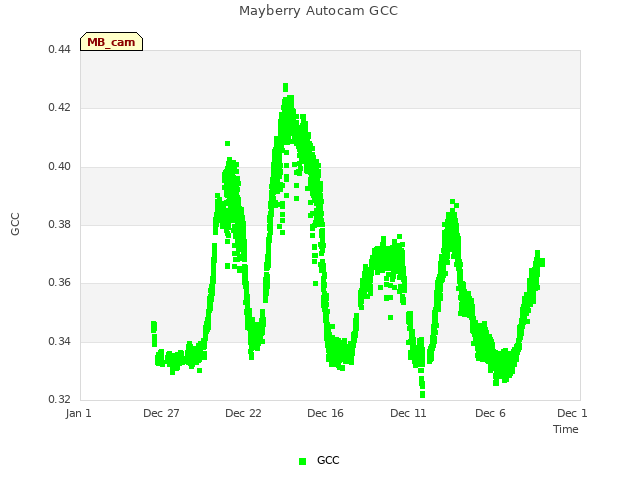
Task: Select the Dec 6 axis label
Action: tap(490, 413)
